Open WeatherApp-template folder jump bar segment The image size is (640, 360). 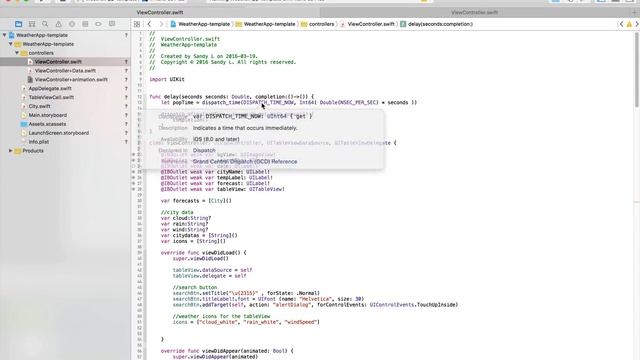point(265,24)
